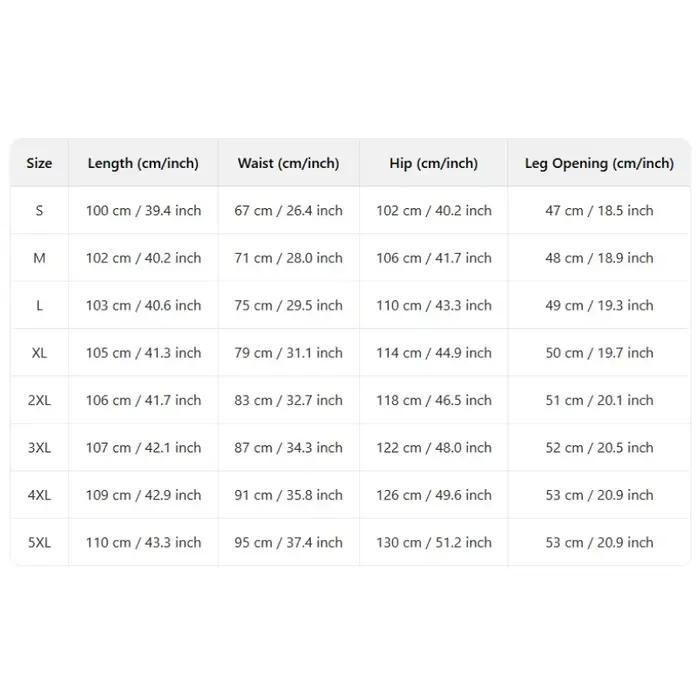The image size is (700, 700).
Task: Select the 71 cm / 28.0 inch cell
Action: coord(288,258)
